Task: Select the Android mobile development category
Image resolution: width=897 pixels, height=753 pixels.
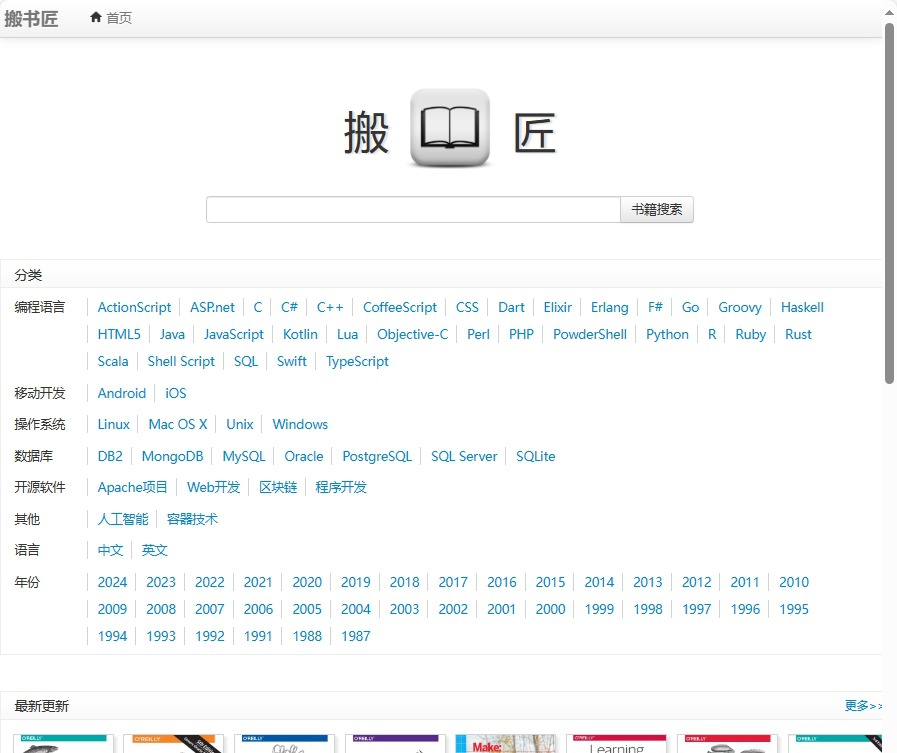Action: 121,393
